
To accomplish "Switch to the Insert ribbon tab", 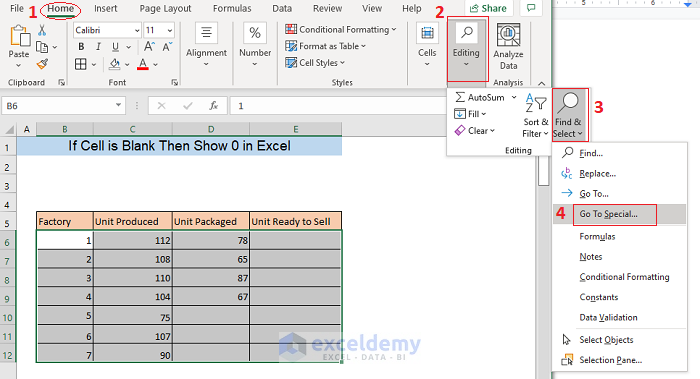I will [105, 8].
